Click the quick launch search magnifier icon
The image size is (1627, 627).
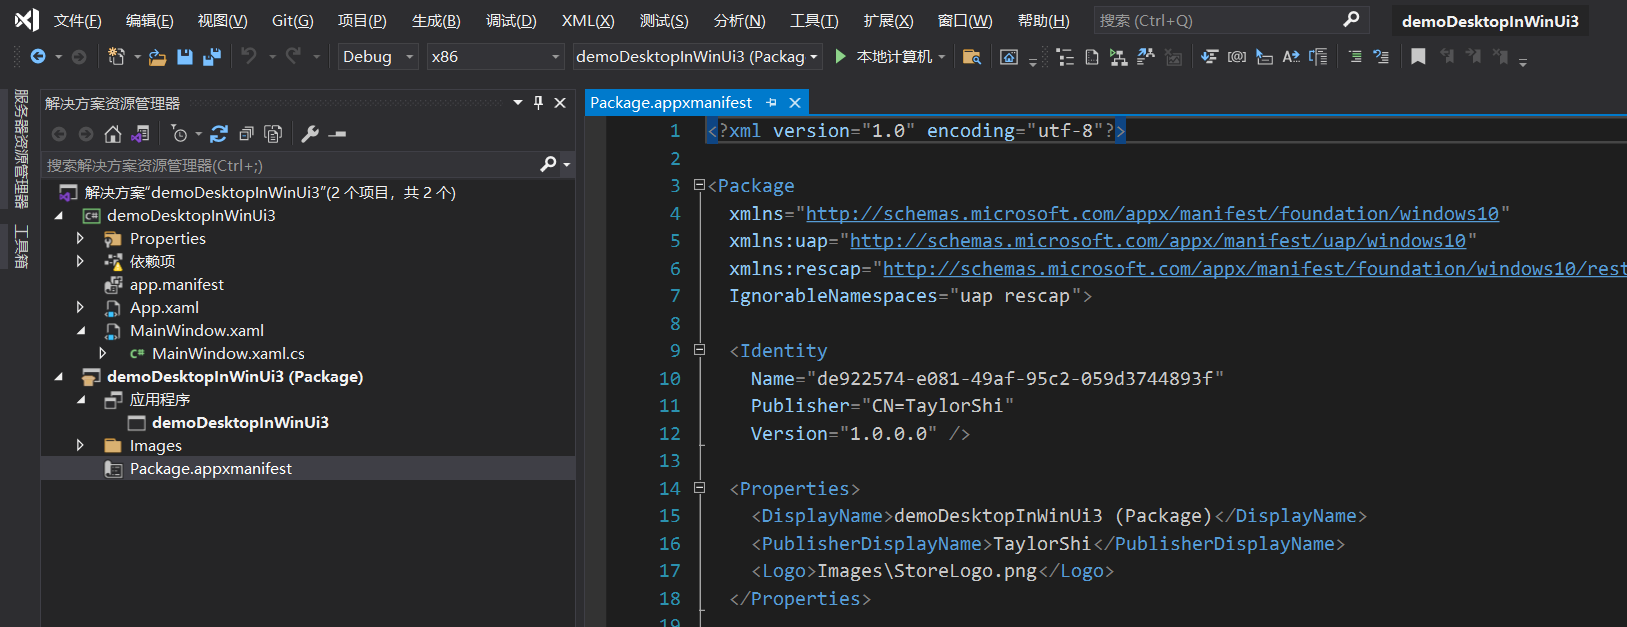pos(1351,19)
